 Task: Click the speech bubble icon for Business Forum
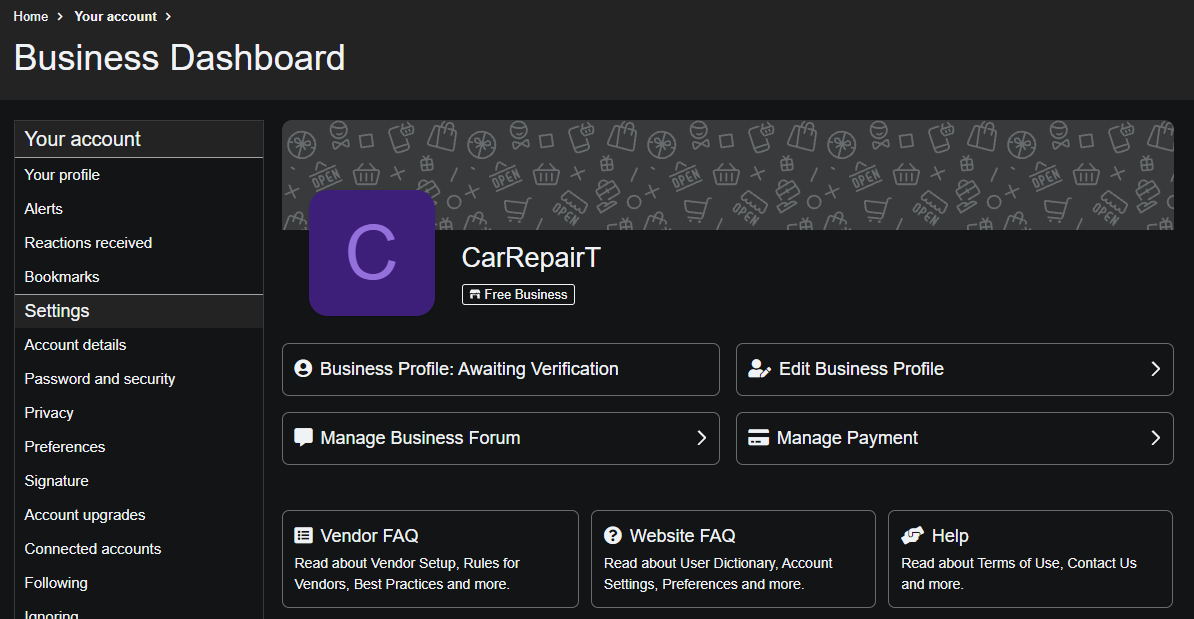[x=304, y=438]
